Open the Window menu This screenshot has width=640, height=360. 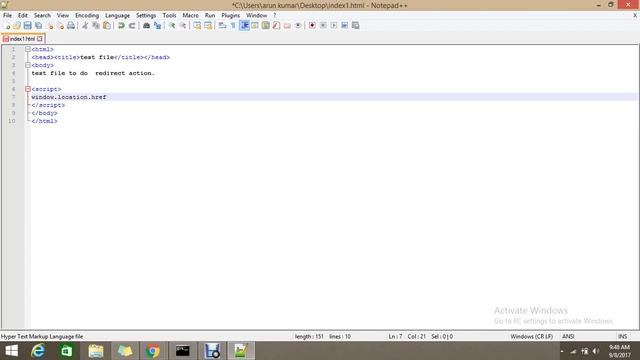(256, 16)
